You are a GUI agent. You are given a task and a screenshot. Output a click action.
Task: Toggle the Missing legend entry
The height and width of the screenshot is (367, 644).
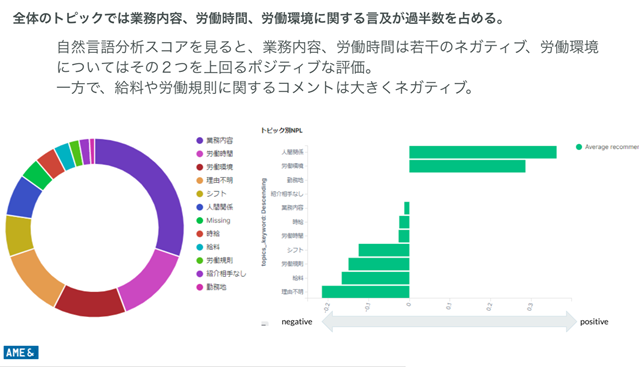tap(214, 220)
